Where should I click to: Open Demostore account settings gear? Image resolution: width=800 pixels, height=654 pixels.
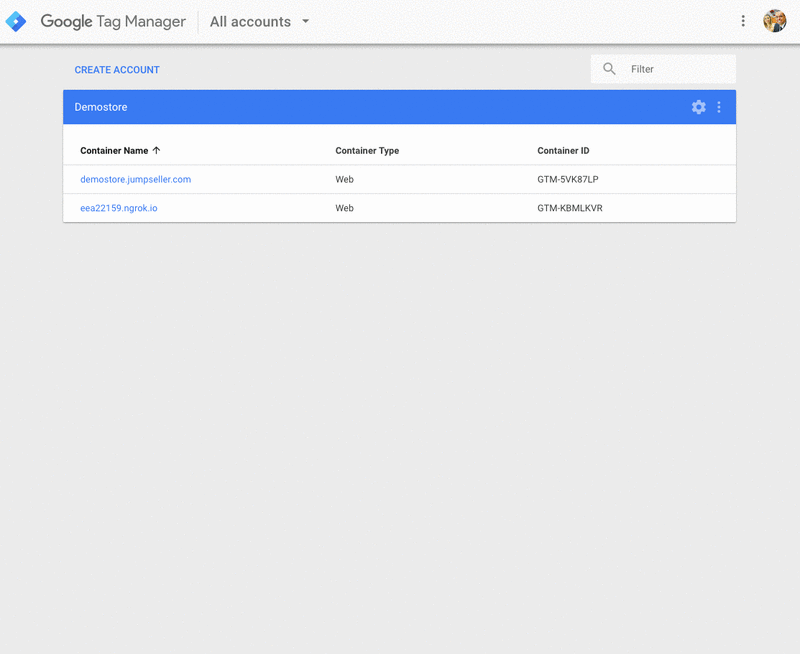click(698, 107)
